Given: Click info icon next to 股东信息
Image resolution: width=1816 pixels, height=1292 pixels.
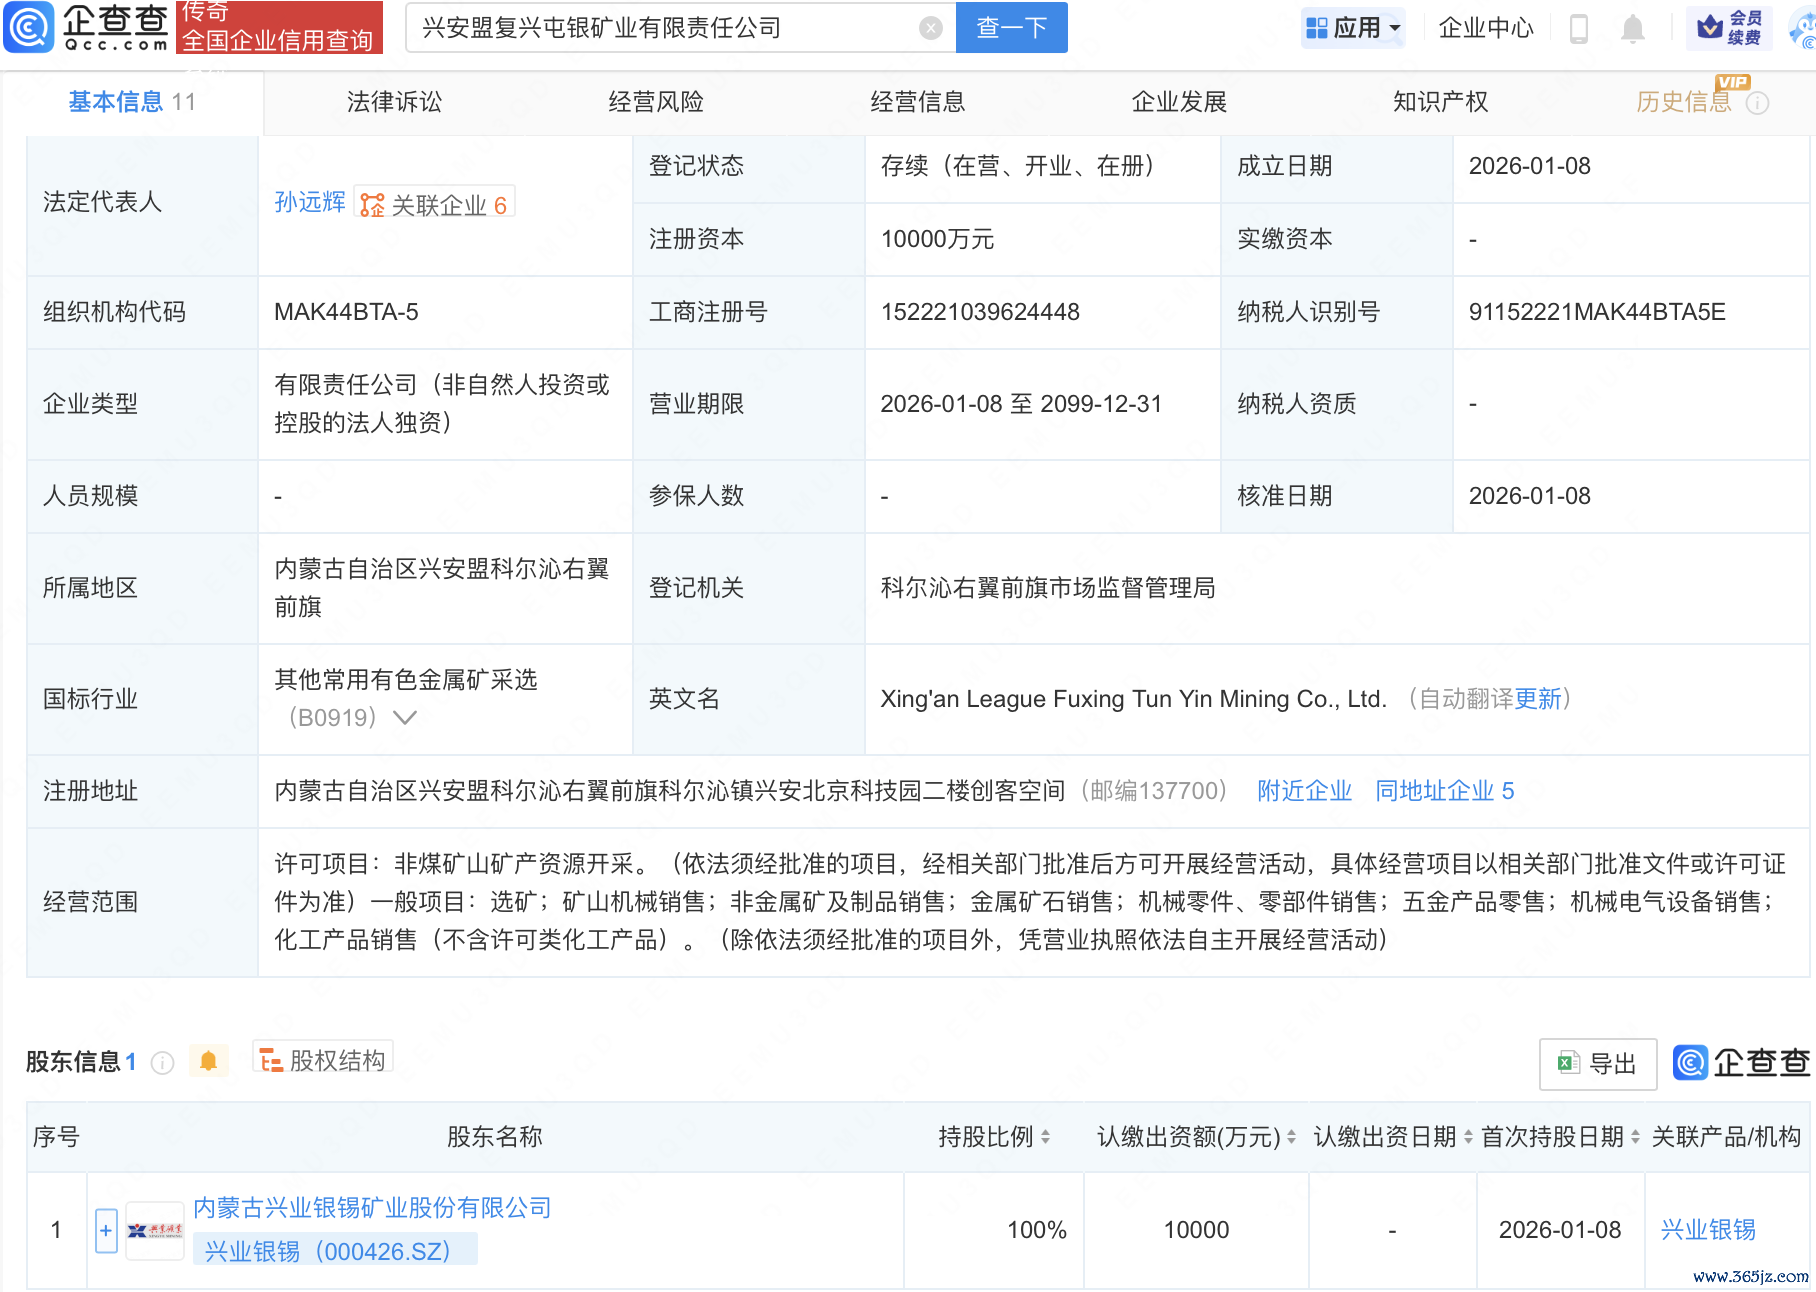Looking at the screenshot, I should pyautogui.click(x=162, y=1063).
